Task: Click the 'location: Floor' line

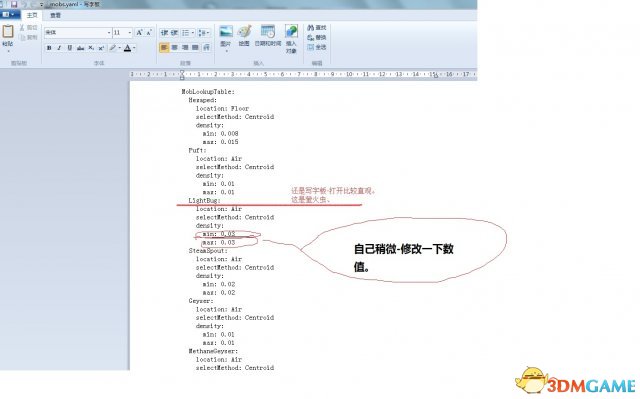Action: [x=222, y=109]
